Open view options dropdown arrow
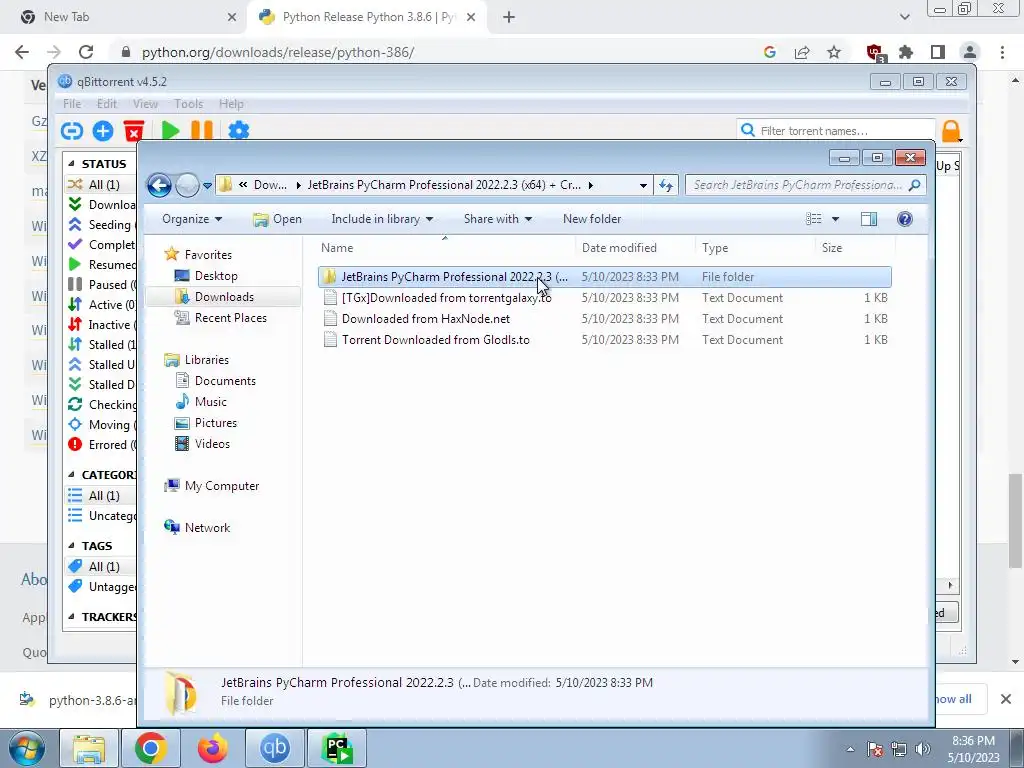The image size is (1024, 768). click(835, 219)
